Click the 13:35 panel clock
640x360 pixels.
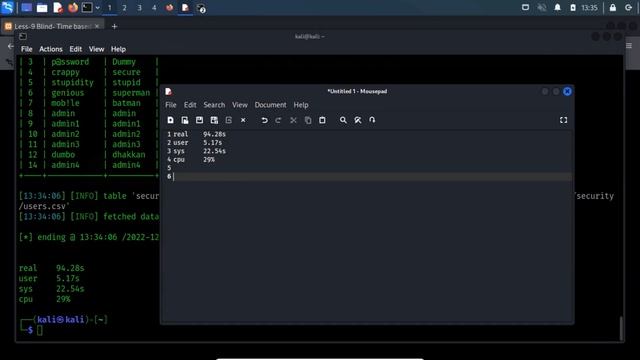click(x=589, y=8)
